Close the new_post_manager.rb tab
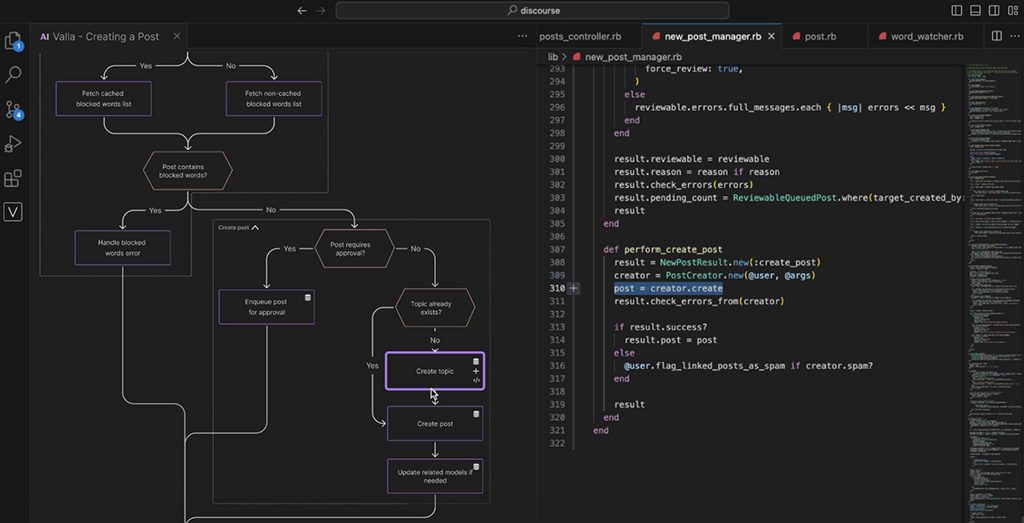This screenshot has width=1024, height=523. [x=771, y=37]
